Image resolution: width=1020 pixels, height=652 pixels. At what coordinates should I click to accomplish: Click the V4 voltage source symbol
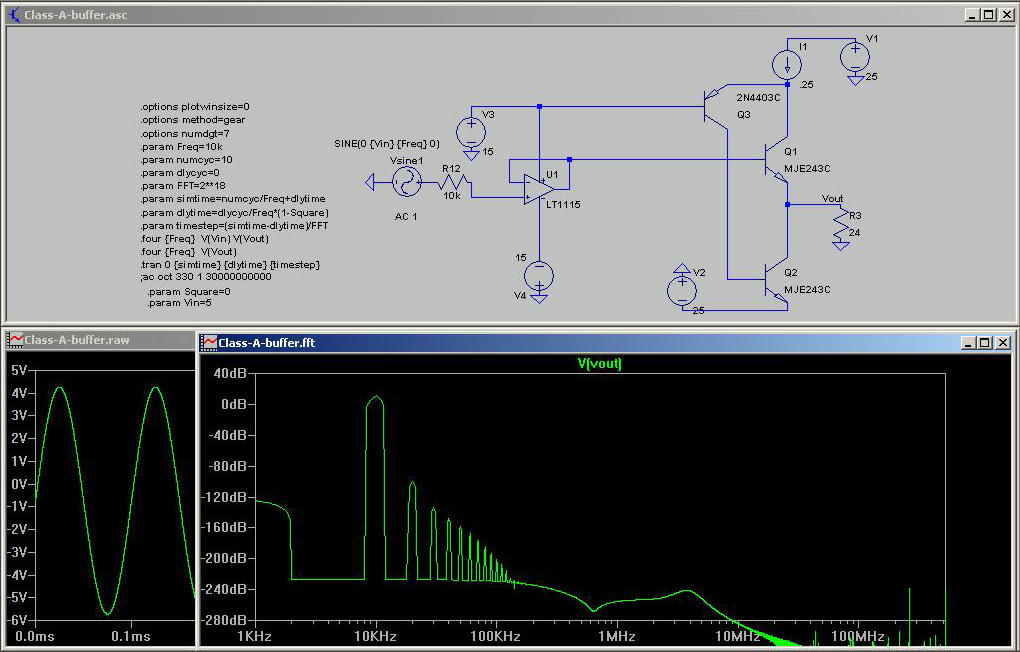click(x=539, y=275)
